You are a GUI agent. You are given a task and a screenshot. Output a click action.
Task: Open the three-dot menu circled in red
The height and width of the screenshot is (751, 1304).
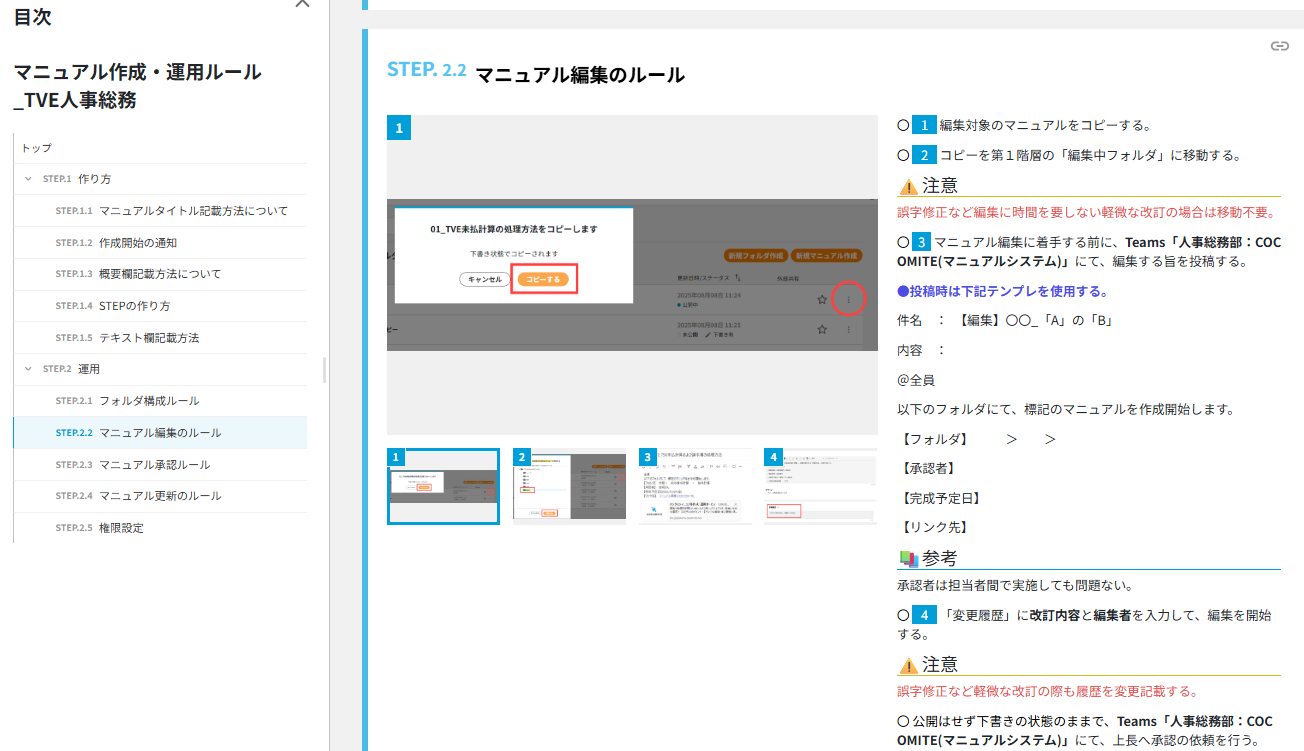click(848, 297)
